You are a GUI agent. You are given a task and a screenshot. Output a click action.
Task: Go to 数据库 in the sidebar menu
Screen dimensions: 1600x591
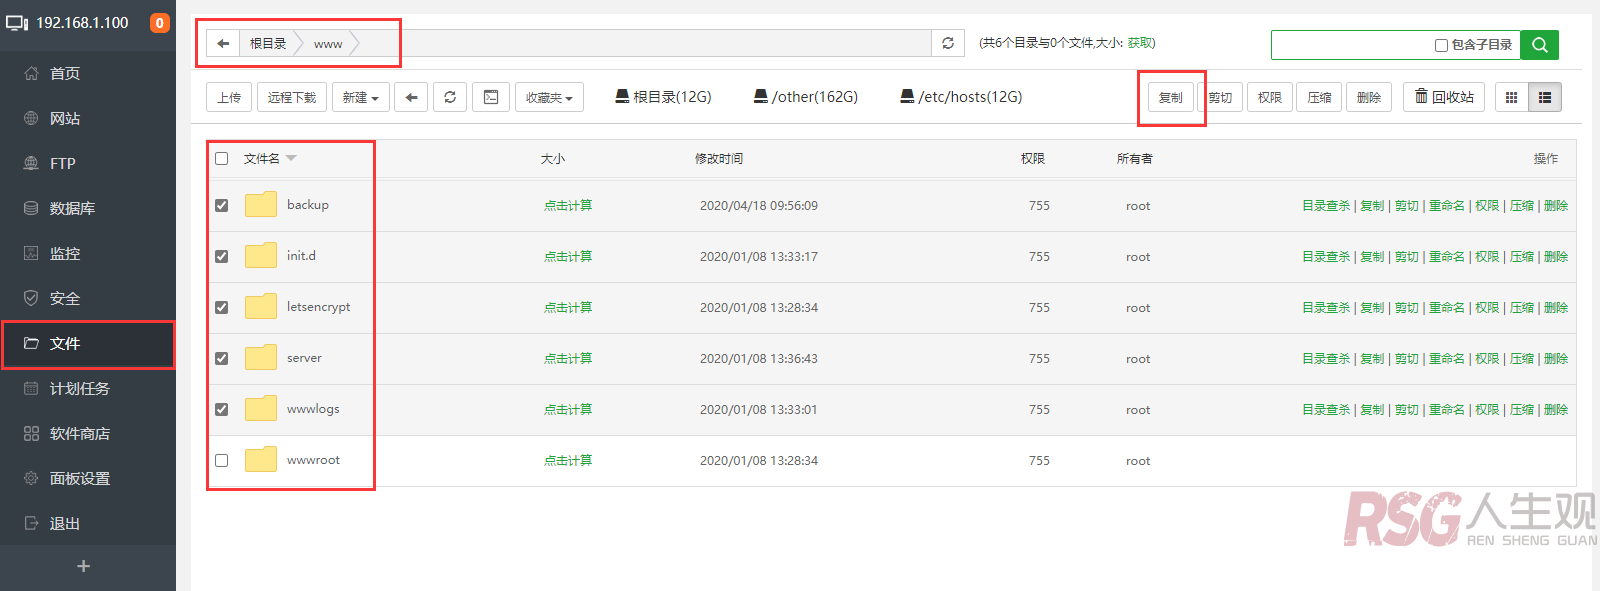coord(72,208)
